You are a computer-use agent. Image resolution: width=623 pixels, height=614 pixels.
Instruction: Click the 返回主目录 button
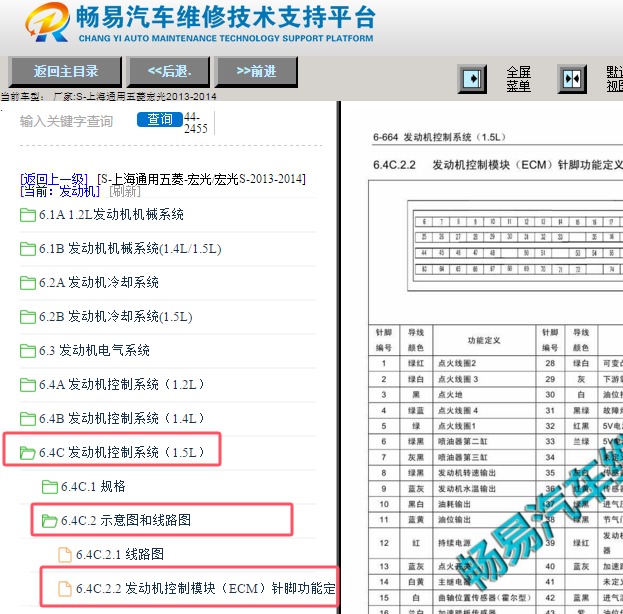pyautogui.click(x=65, y=72)
